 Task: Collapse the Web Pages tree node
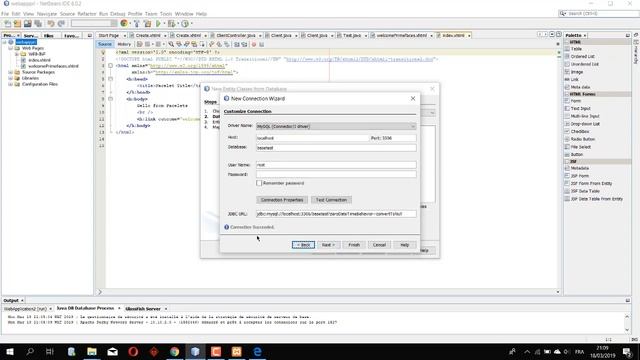11,48
